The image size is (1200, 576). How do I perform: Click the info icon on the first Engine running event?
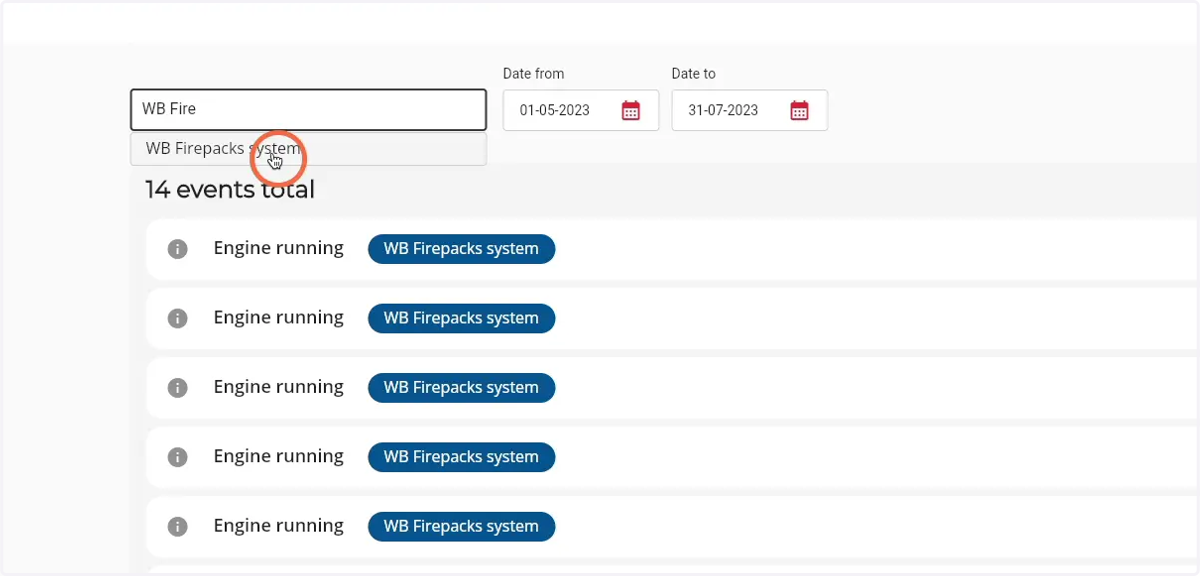178,249
